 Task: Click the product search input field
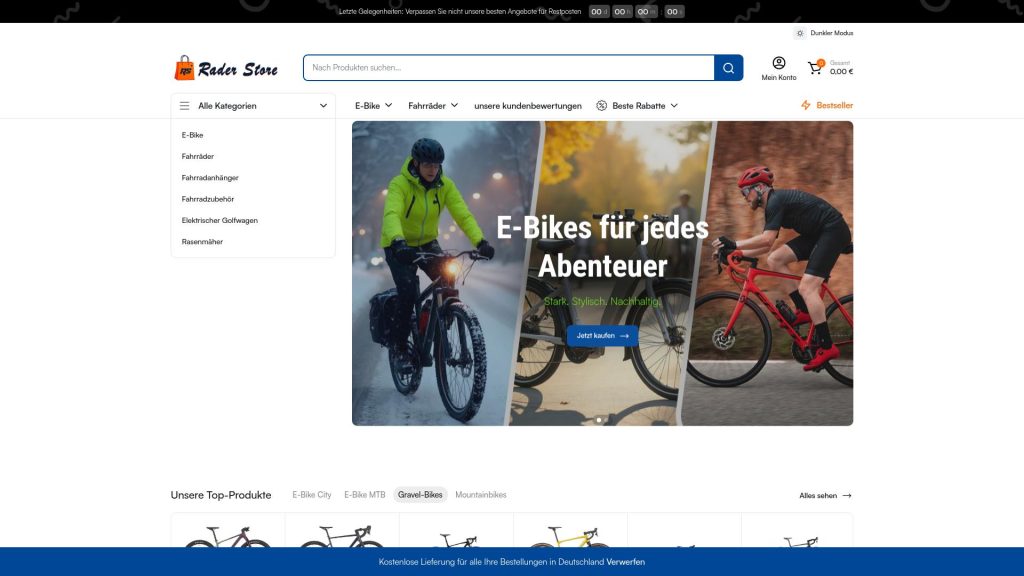pos(500,67)
